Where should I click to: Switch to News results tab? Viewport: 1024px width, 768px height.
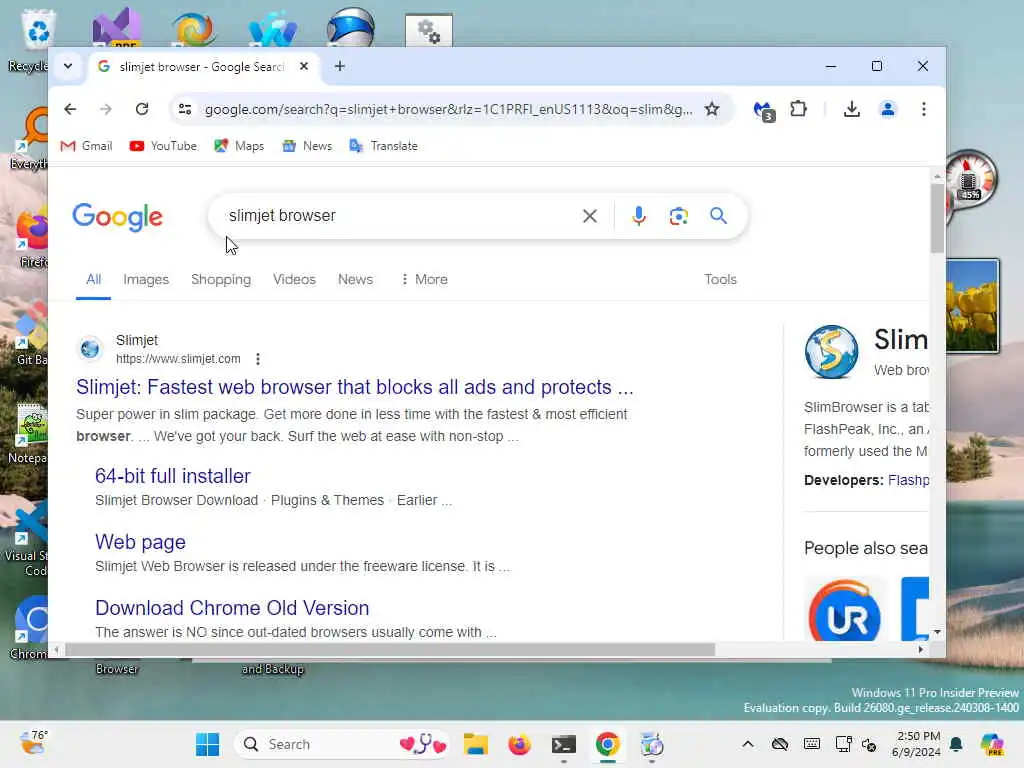[355, 280]
